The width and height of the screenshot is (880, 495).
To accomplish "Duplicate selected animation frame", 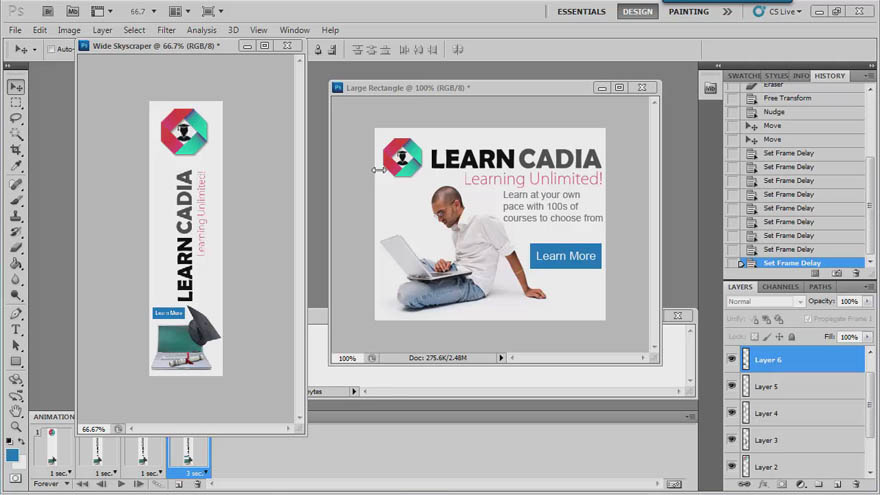I will pyautogui.click(x=178, y=484).
